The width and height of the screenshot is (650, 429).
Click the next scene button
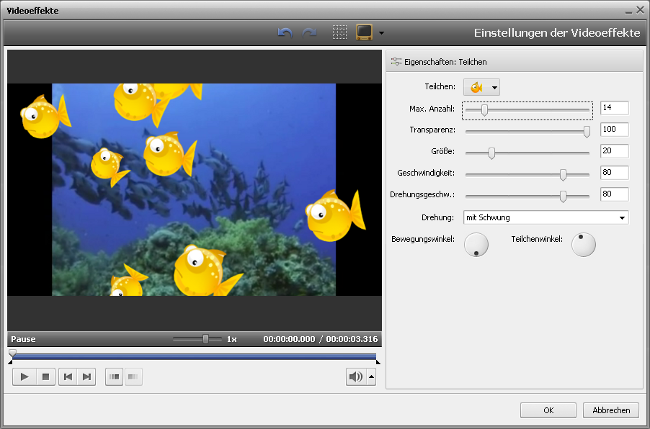point(133,376)
